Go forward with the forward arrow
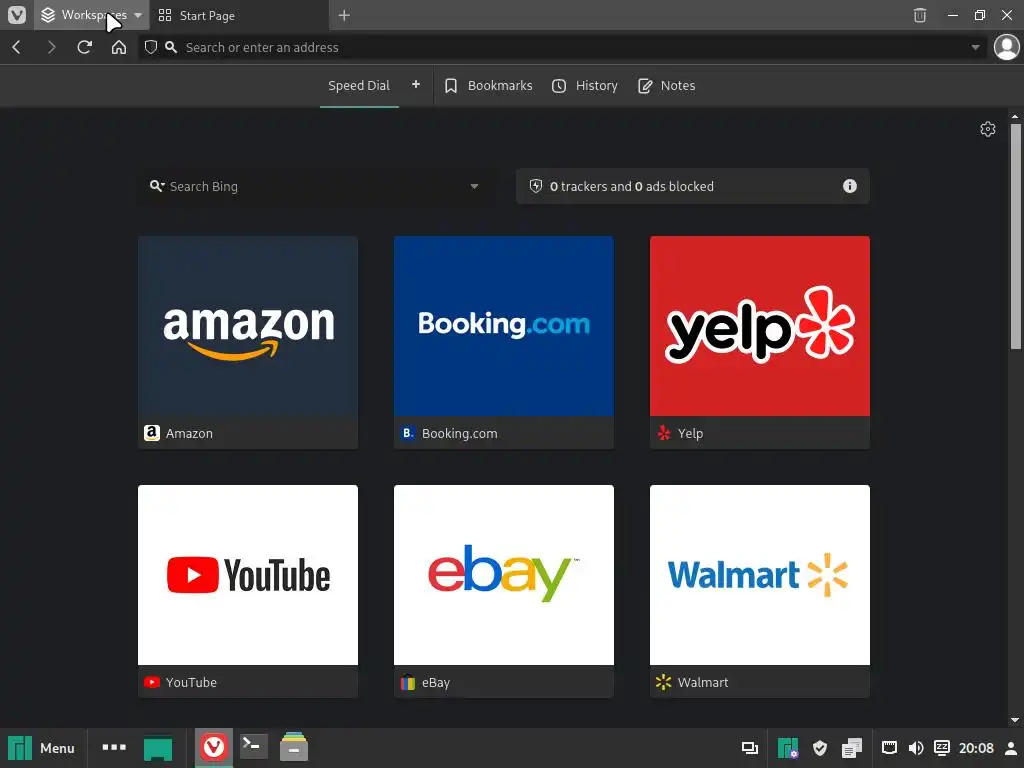The height and width of the screenshot is (768, 1024). pyautogui.click(x=51, y=47)
